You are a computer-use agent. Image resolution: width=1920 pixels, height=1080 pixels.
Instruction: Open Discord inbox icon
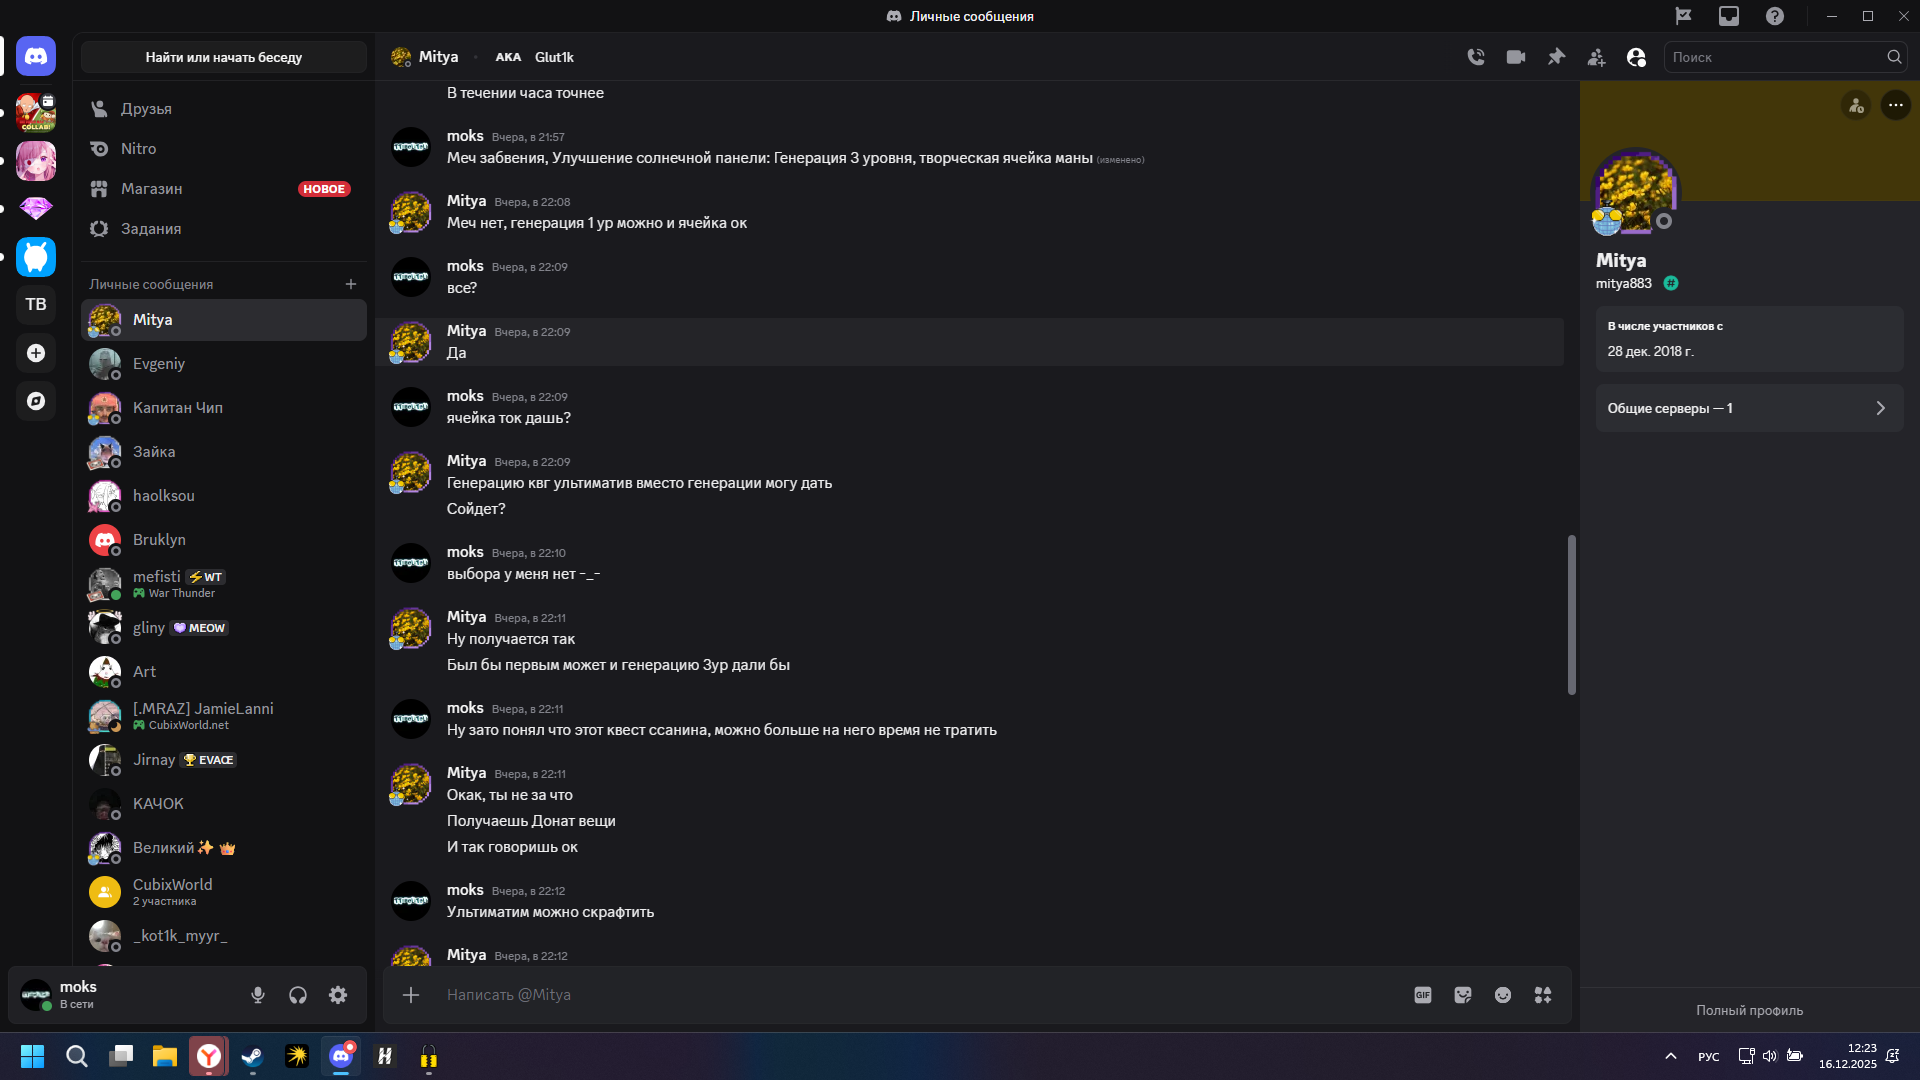pos(1729,16)
